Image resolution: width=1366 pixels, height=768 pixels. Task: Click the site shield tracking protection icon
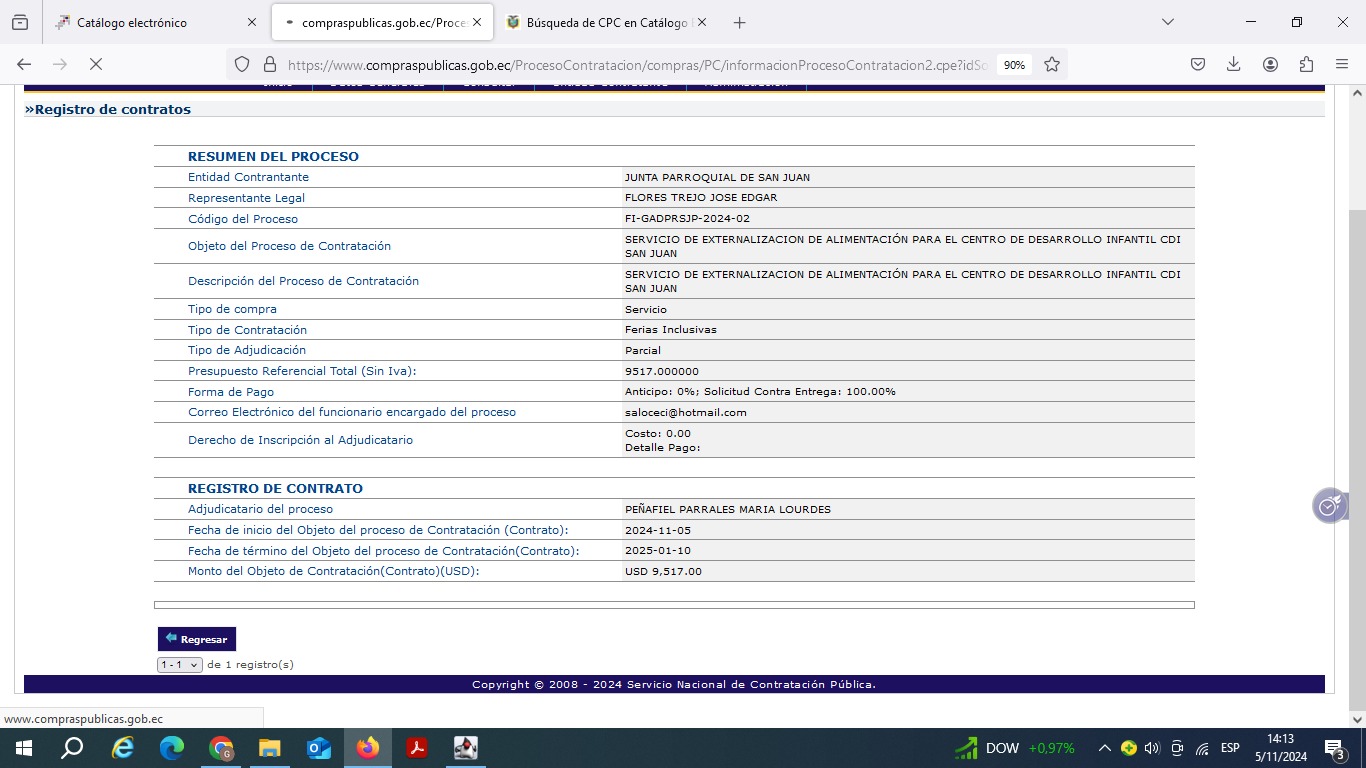pos(242,64)
